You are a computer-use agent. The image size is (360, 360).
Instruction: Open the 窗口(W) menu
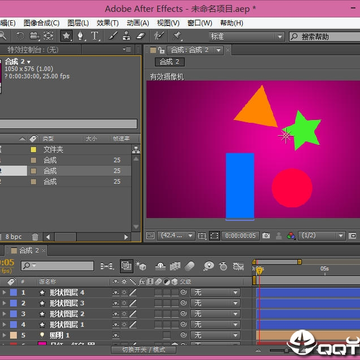pos(200,23)
